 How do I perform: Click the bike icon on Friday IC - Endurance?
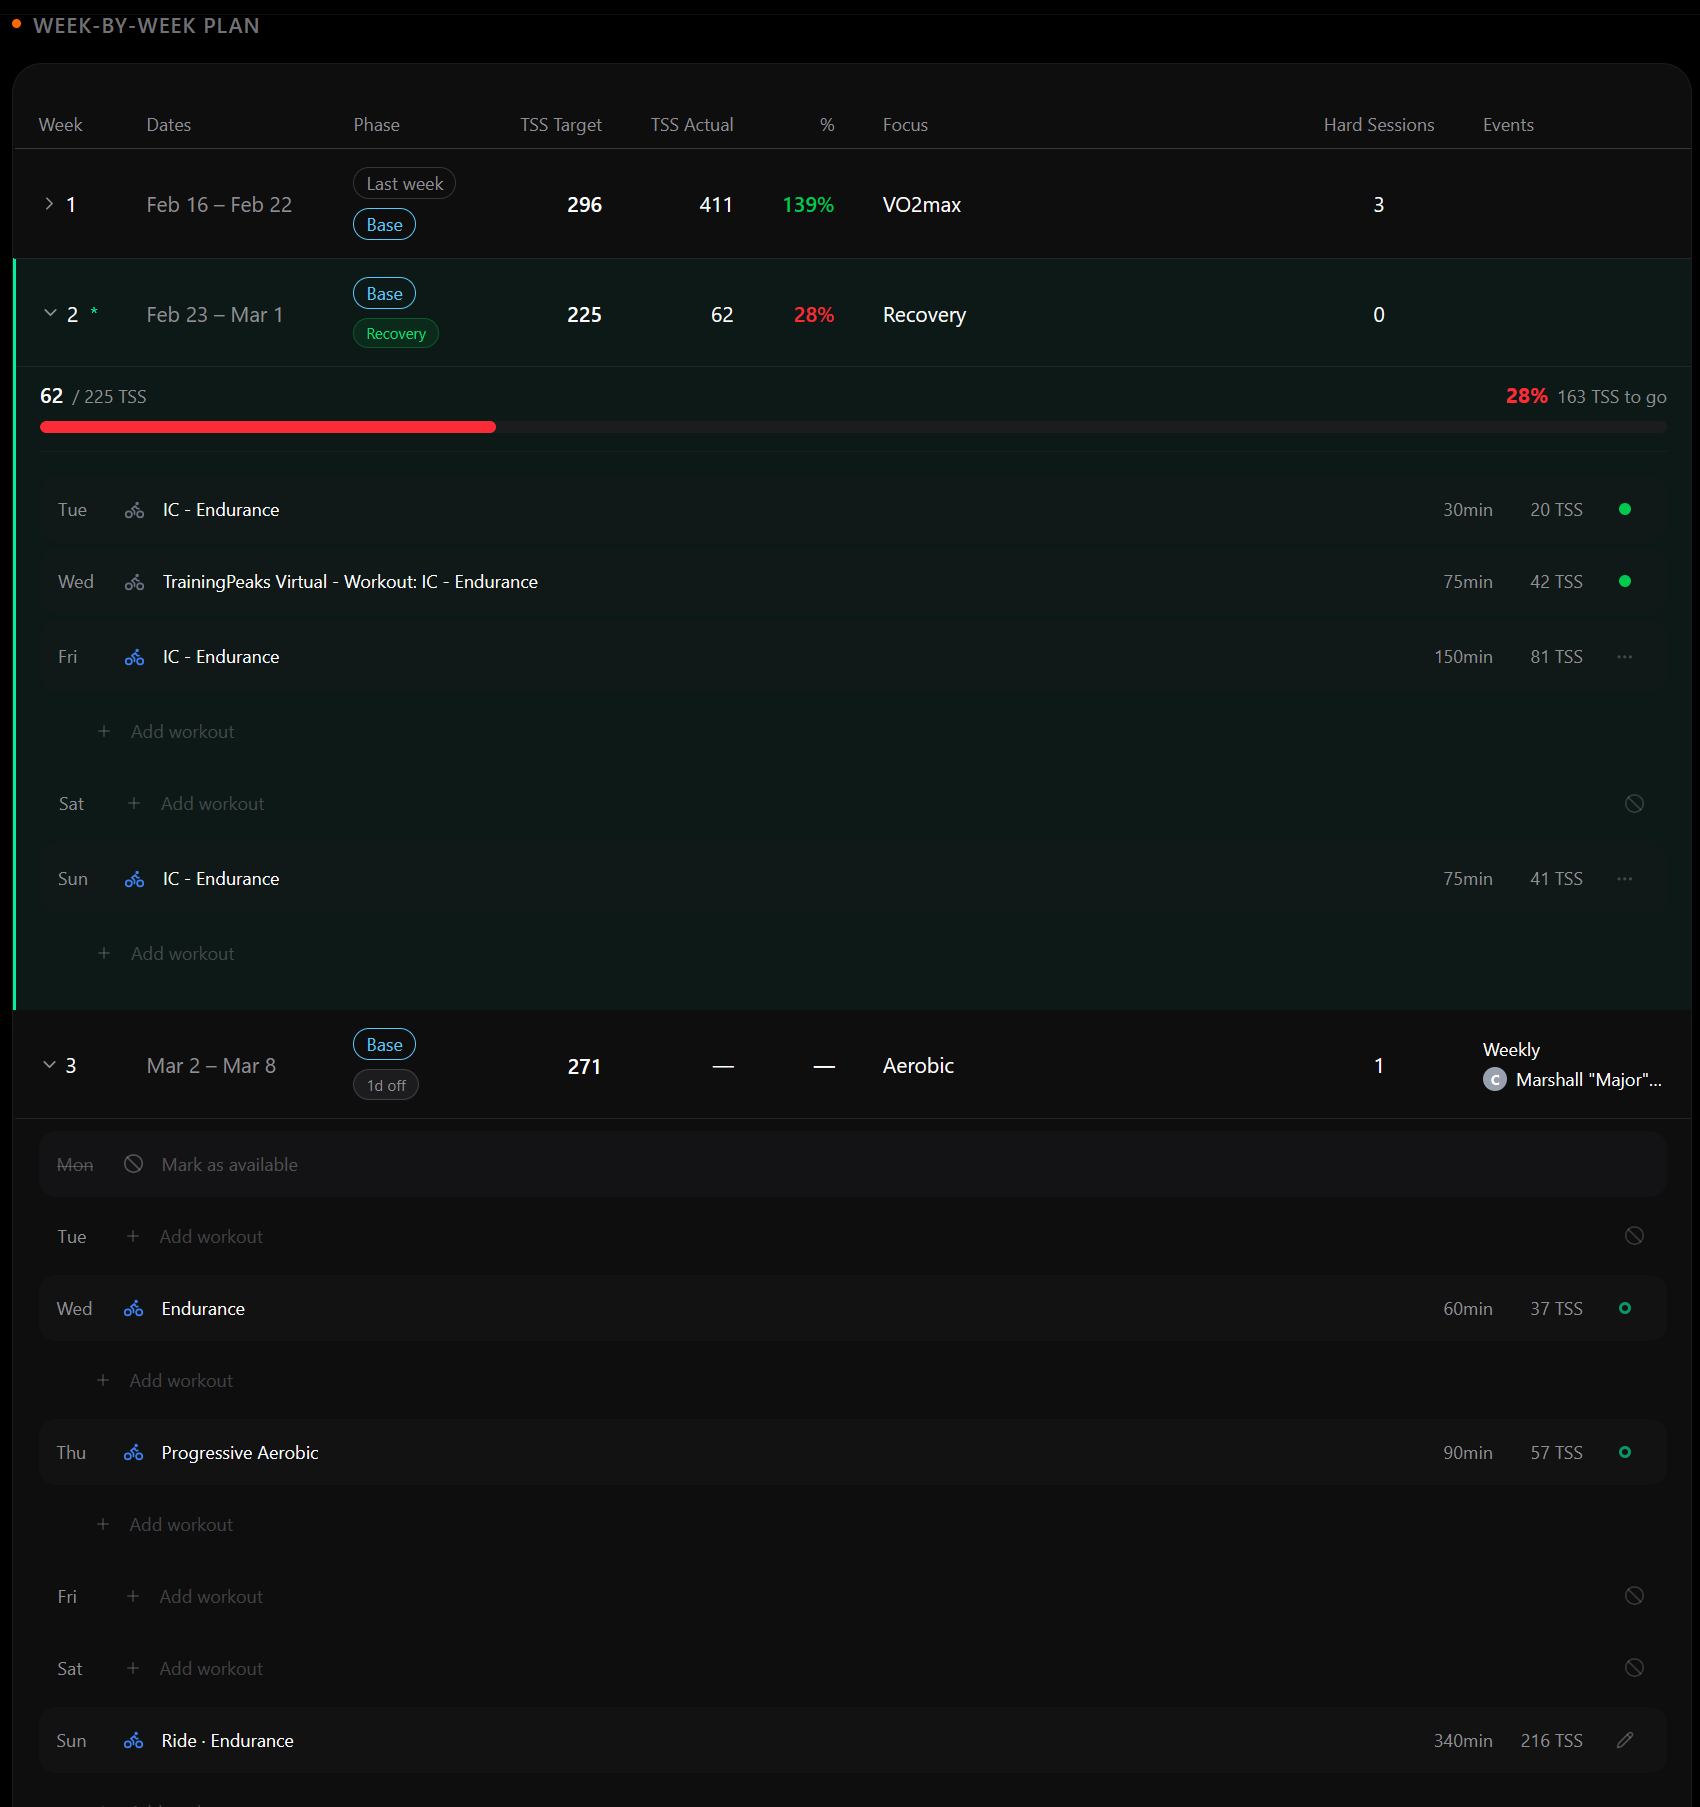click(134, 657)
